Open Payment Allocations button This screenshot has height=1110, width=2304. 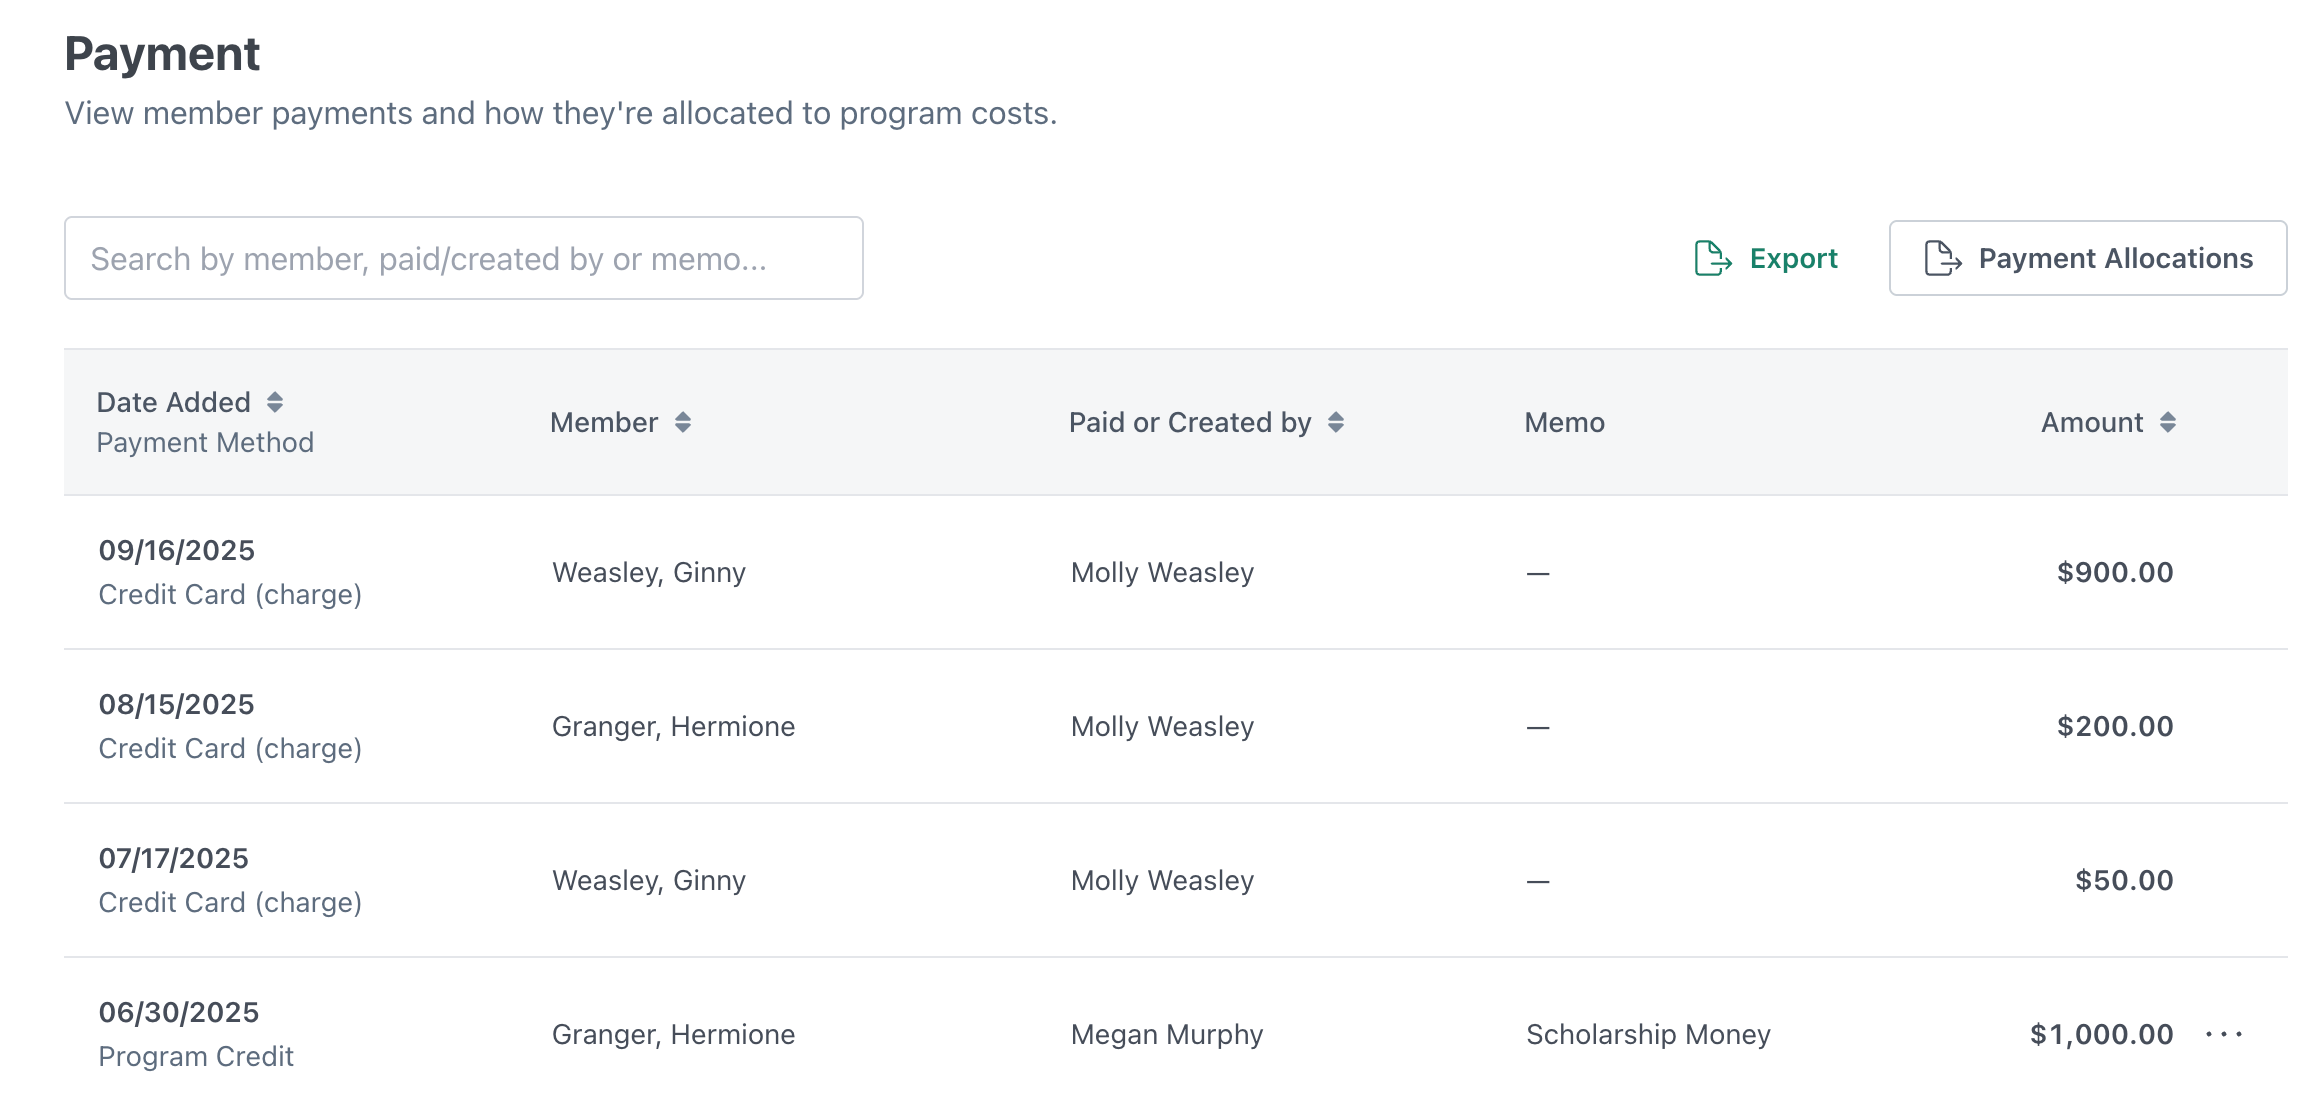click(2088, 258)
